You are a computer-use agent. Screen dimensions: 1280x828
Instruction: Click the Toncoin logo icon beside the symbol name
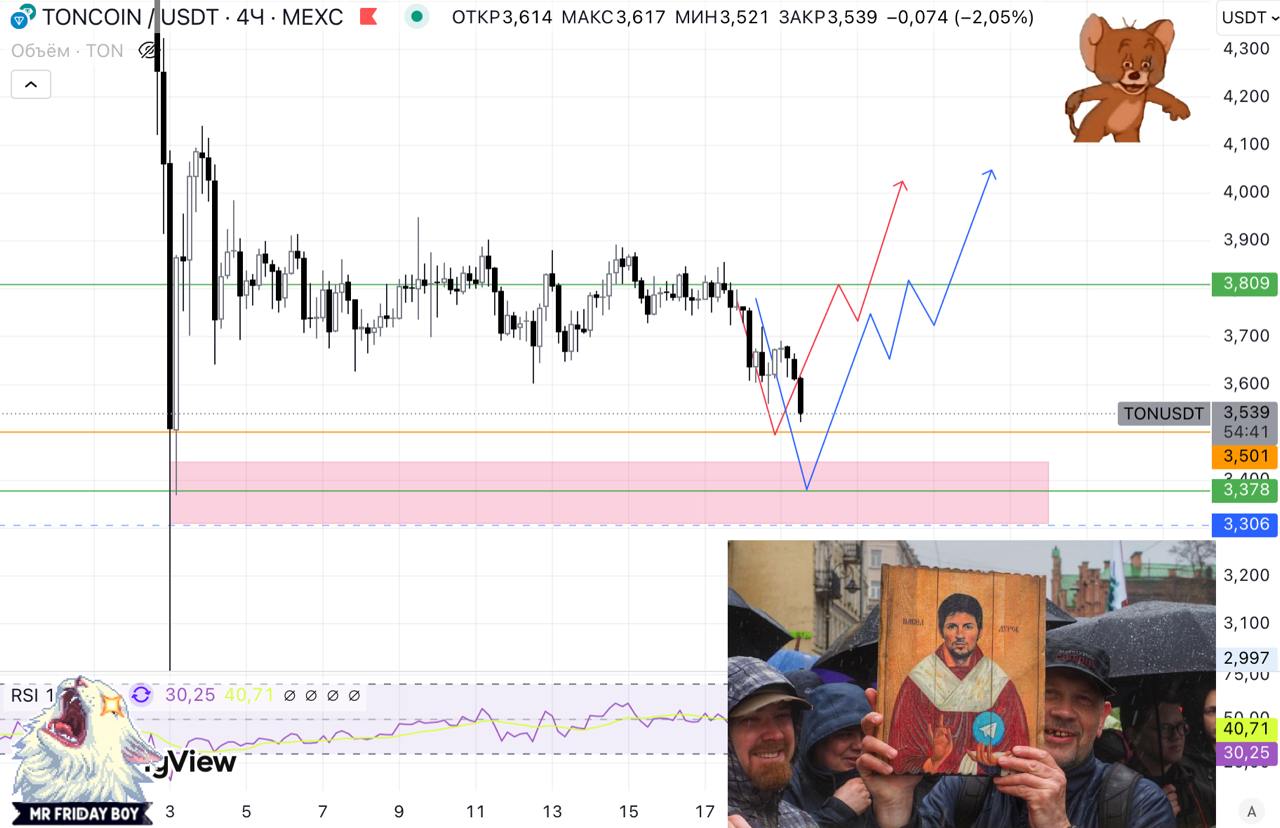point(23,16)
